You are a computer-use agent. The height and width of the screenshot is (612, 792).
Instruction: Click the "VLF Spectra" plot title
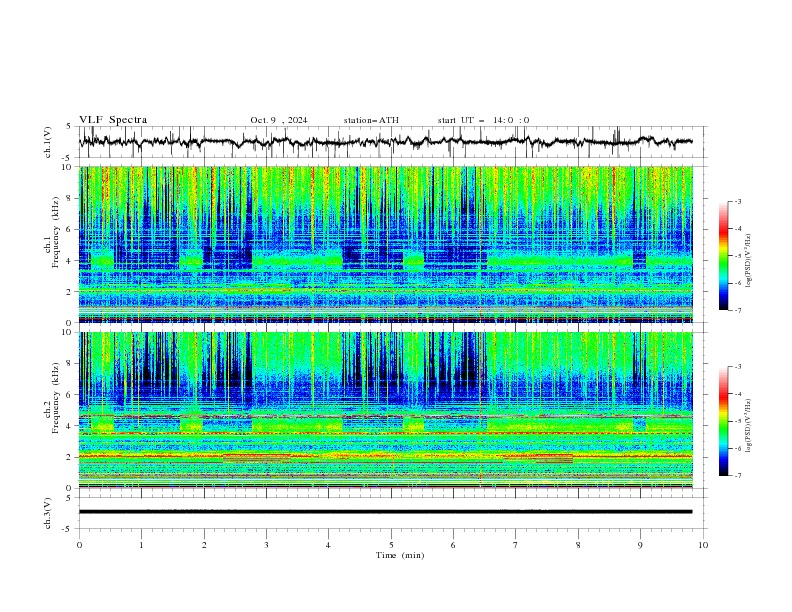pyautogui.click(x=113, y=120)
